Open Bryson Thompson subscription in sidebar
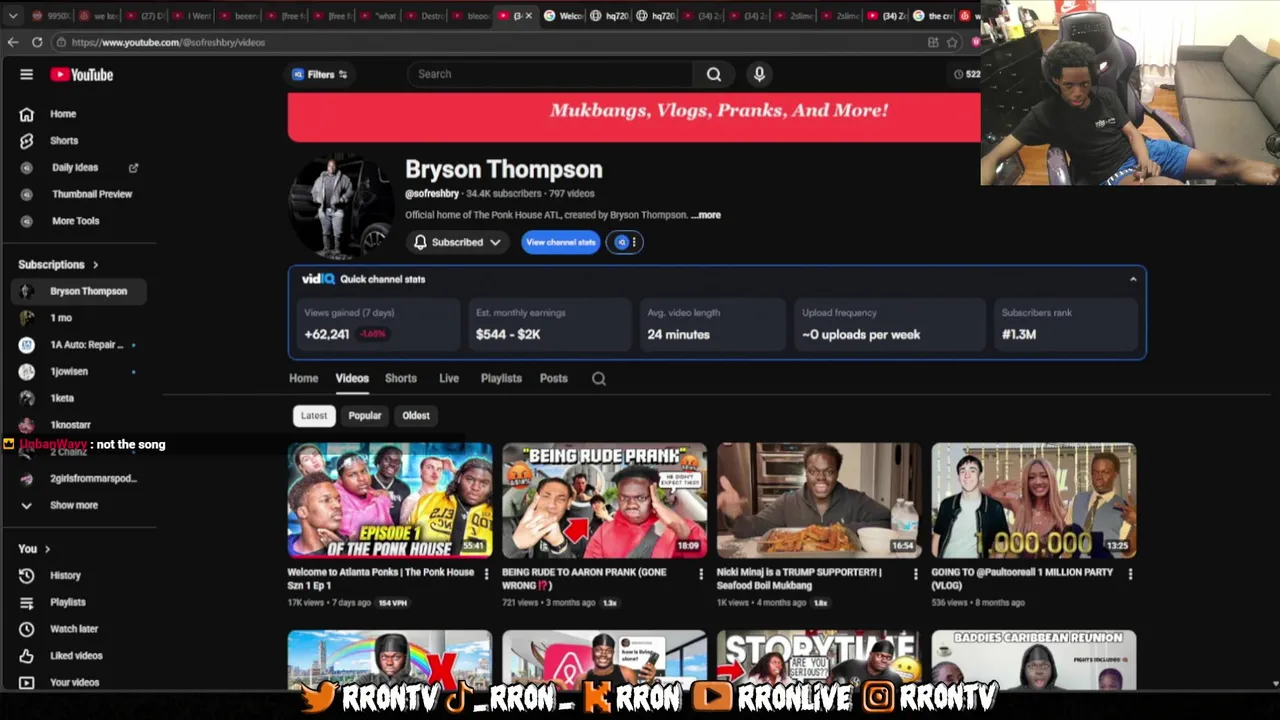 click(80, 291)
